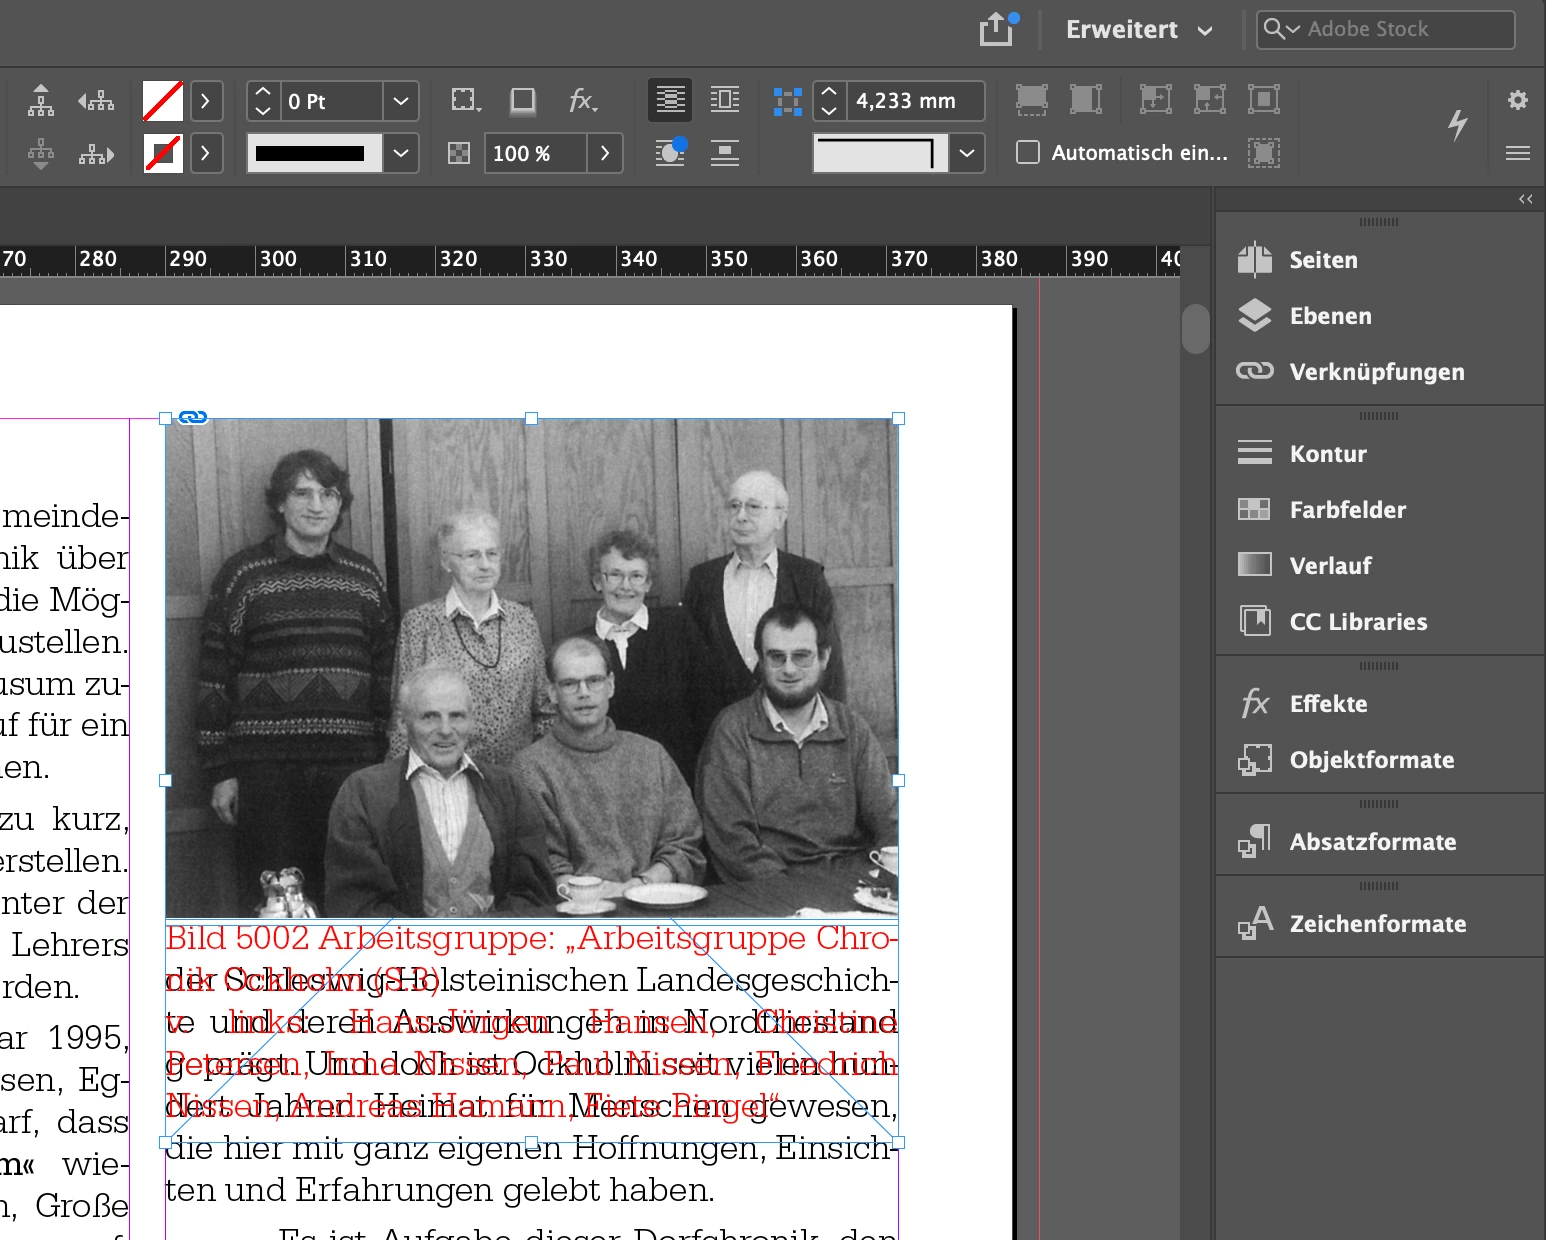
Task: Click the black stroke type preview
Action: [x=314, y=153]
